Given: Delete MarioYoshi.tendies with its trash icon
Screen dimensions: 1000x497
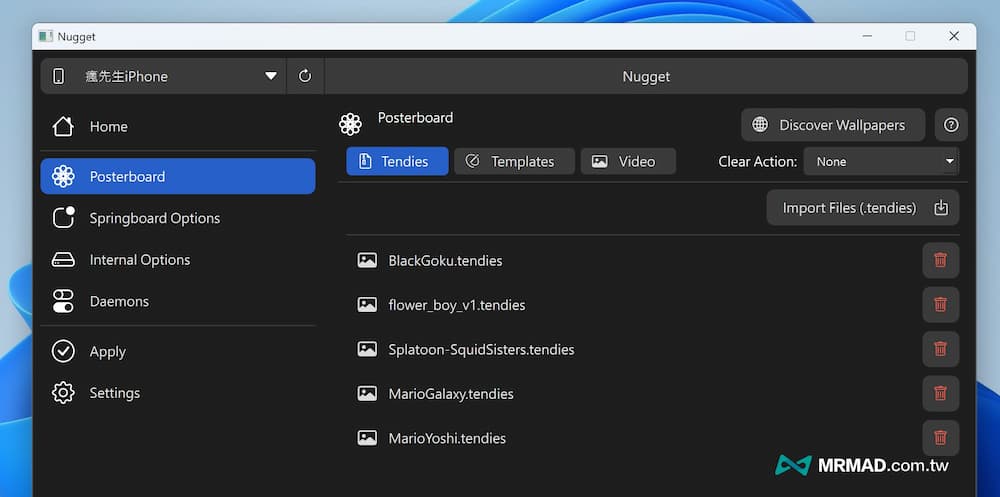Looking at the screenshot, I should pyautogui.click(x=940, y=438).
